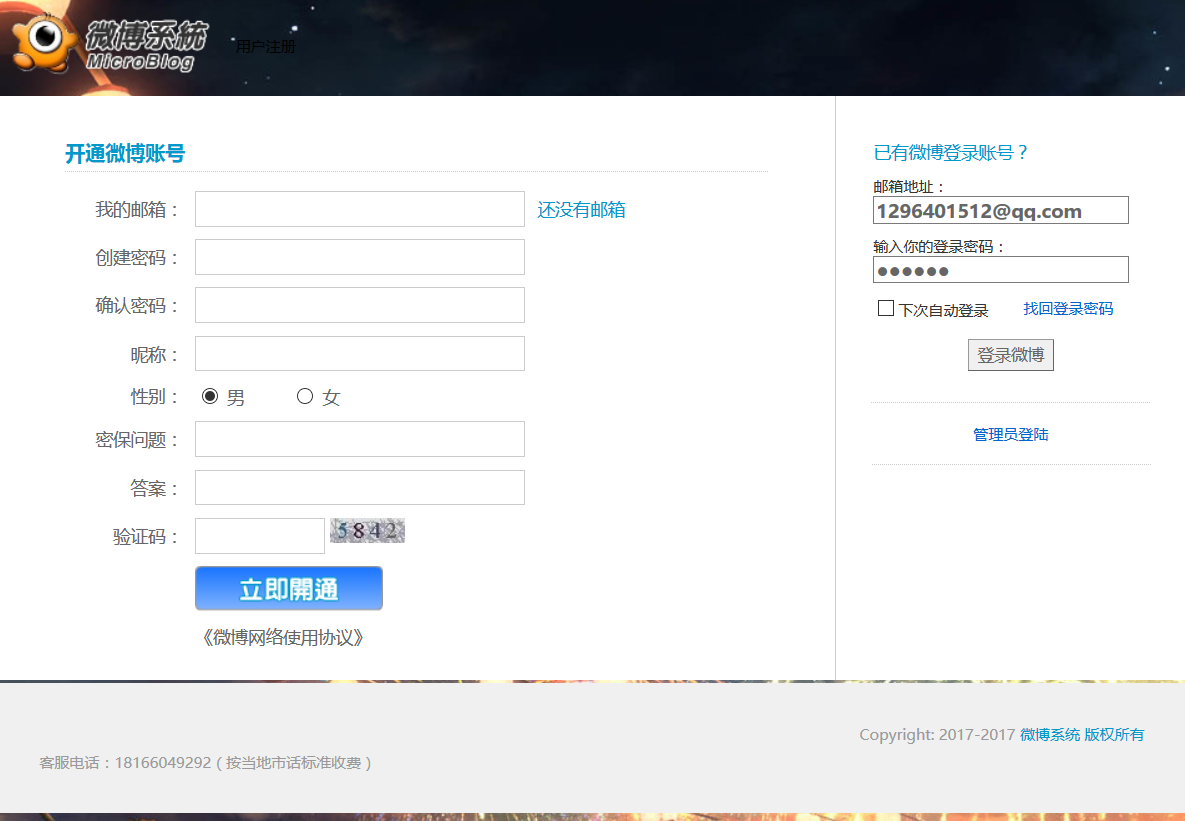
Task: Click the 登录微博 login button
Action: [x=1010, y=355]
